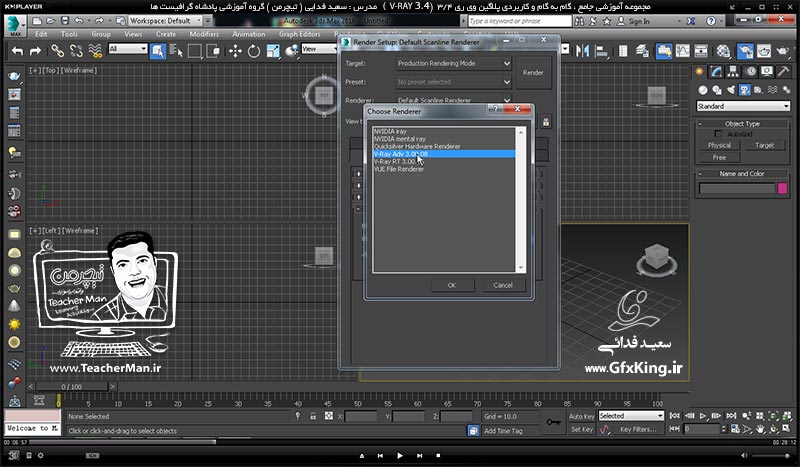
Task: Click the Render Setup teapot icon
Action: tap(745, 51)
